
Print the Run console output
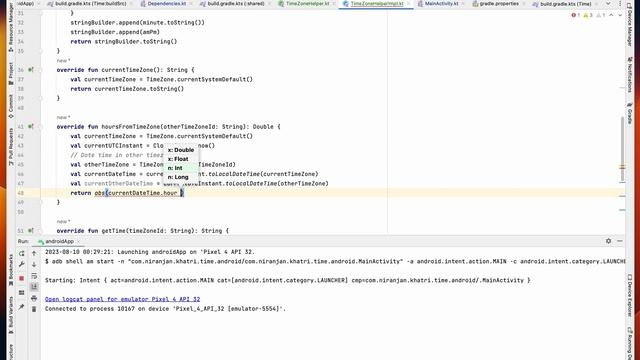pyautogui.click(x=34, y=298)
